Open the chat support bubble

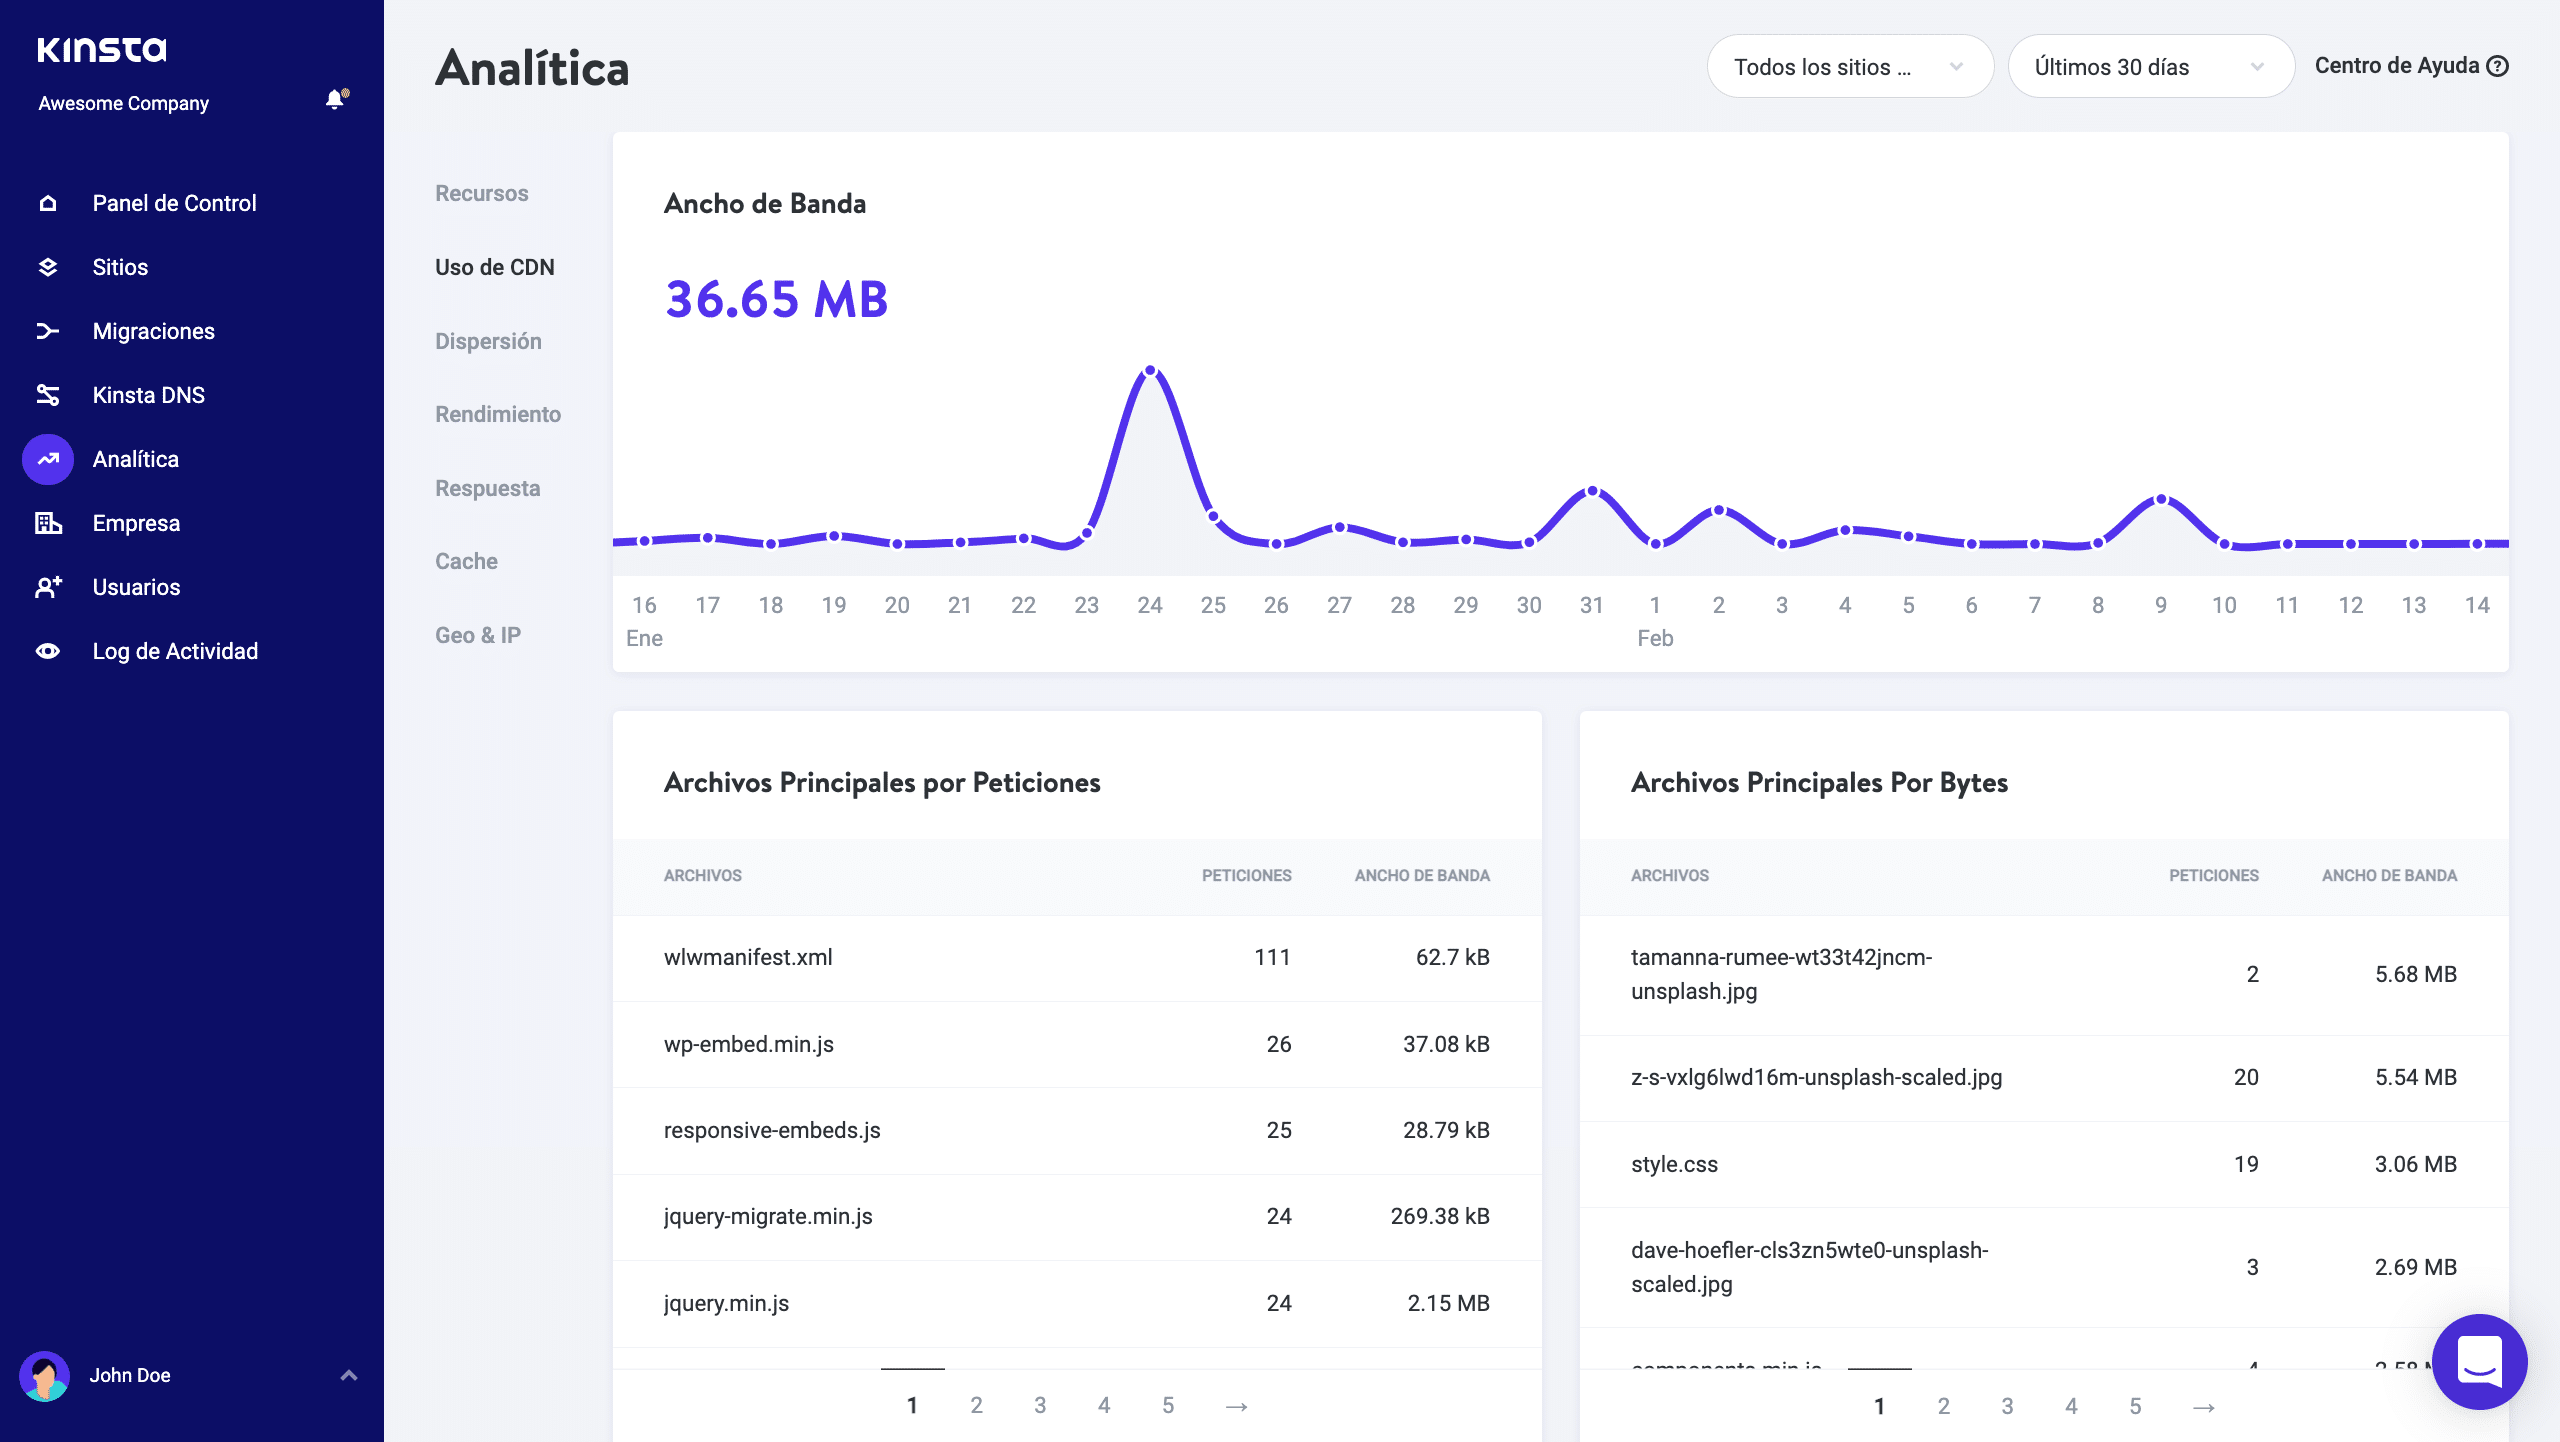2479,1361
